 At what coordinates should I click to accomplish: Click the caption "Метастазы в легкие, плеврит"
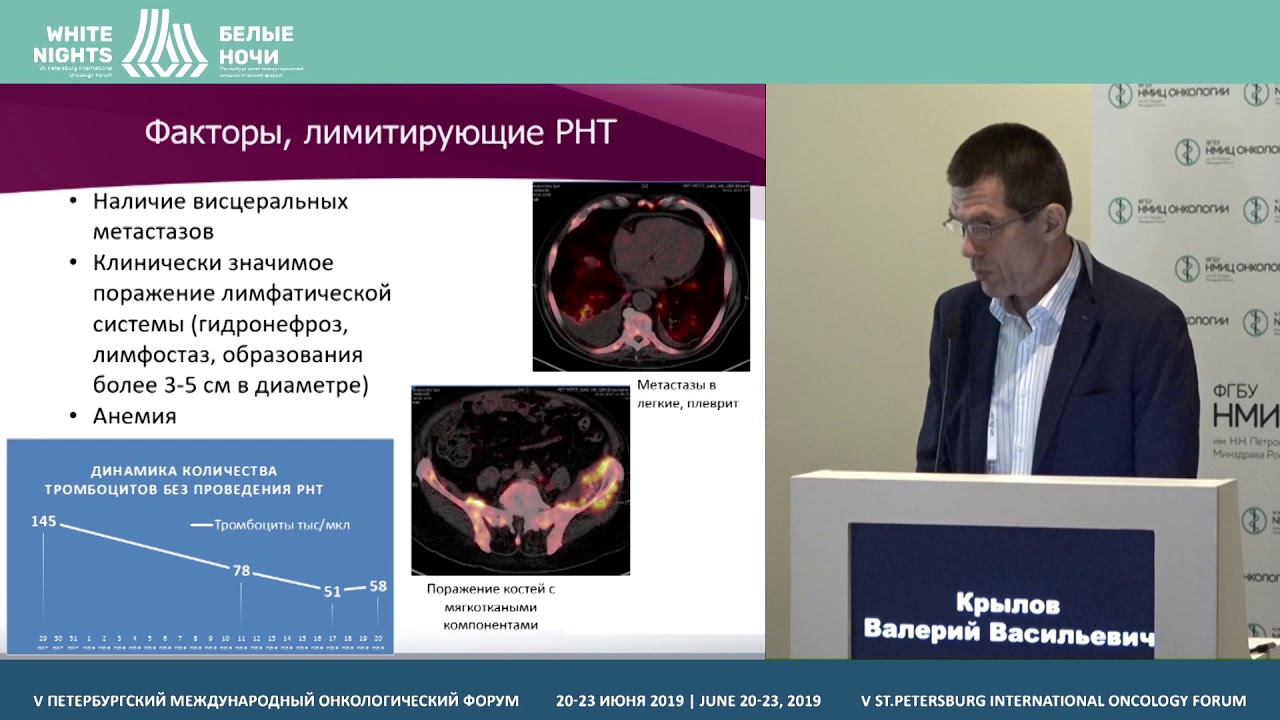pos(687,394)
